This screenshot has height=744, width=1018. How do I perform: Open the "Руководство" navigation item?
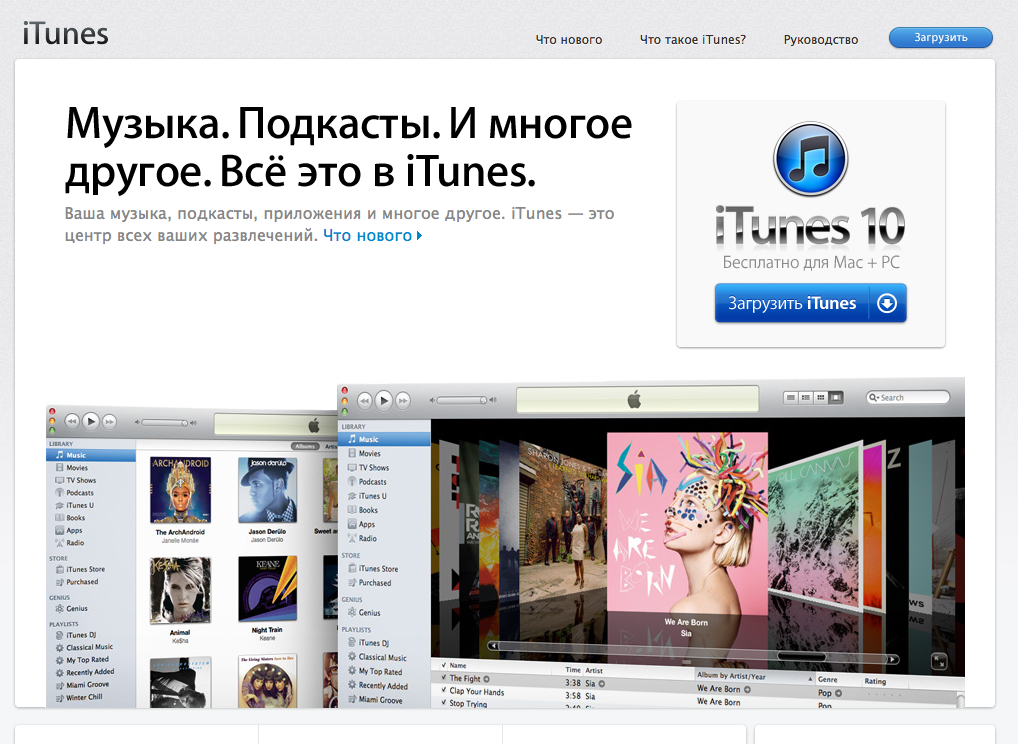coord(821,40)
